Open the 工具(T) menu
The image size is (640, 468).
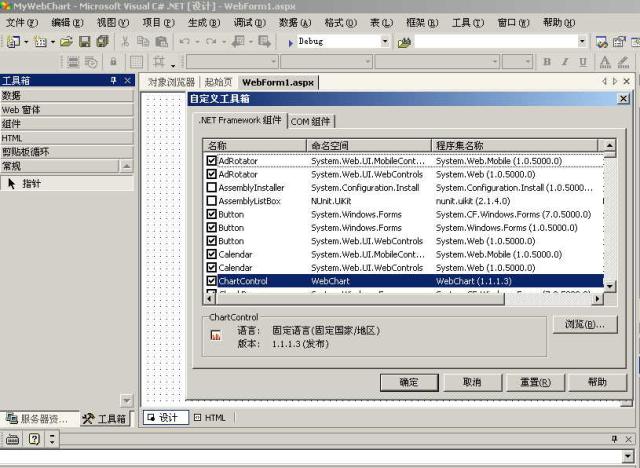pos(468,23)
